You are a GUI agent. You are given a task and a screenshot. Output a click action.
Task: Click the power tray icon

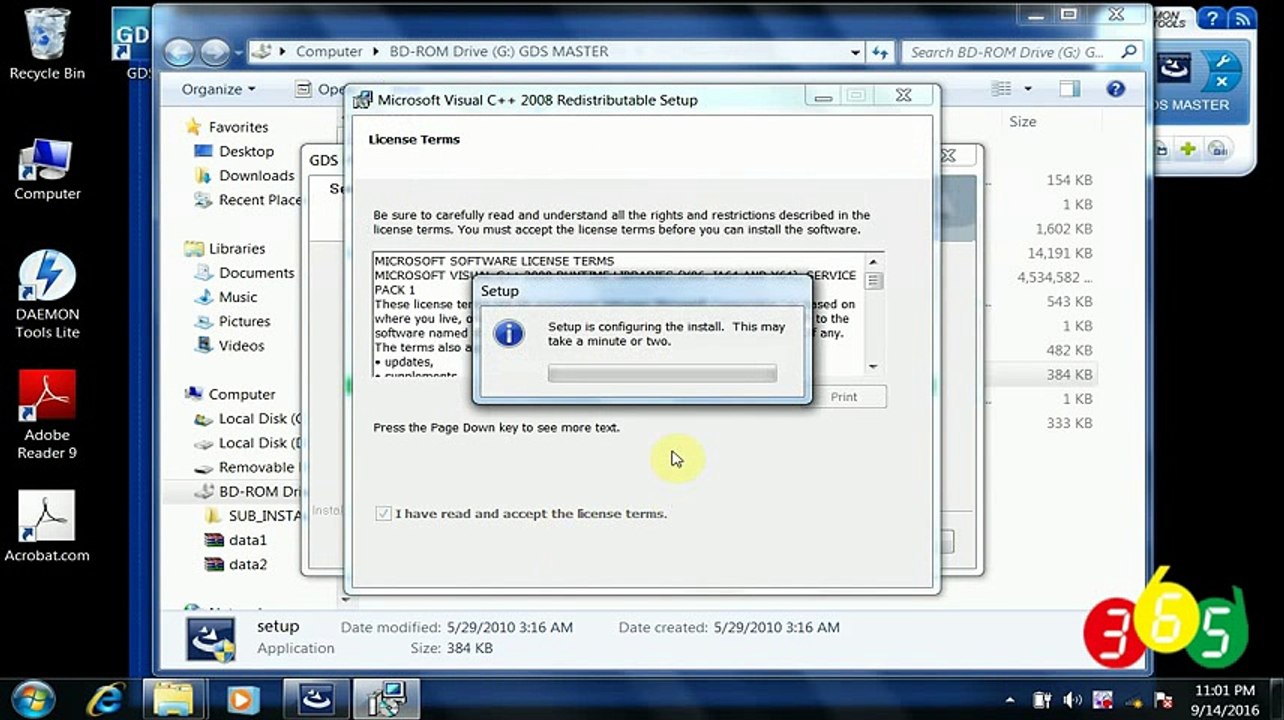click(x=1041, y=700)
